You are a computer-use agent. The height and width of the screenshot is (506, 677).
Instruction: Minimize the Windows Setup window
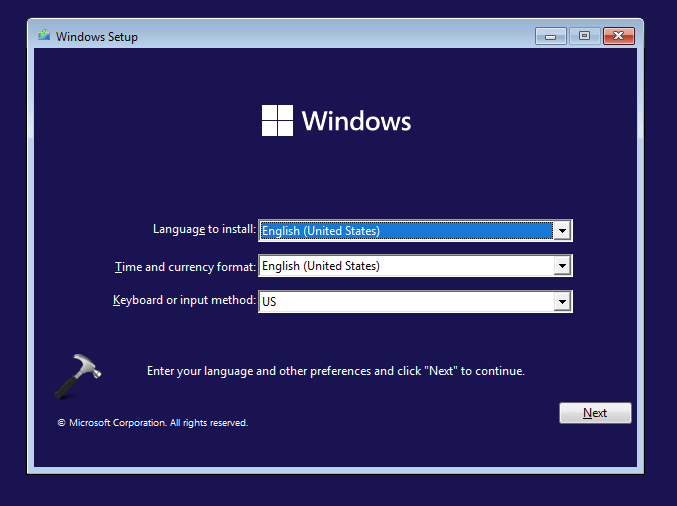click(x=550, y=36)
